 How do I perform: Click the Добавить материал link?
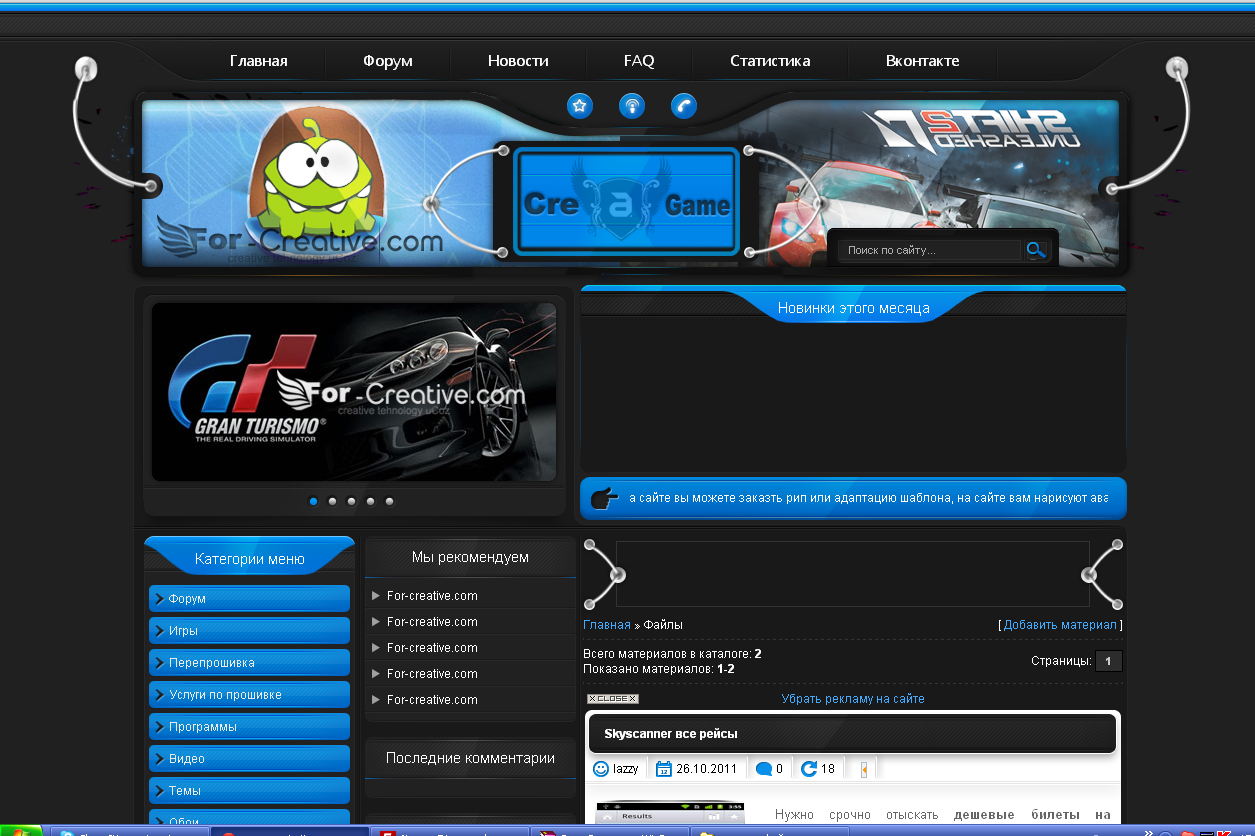(1060, 625)
